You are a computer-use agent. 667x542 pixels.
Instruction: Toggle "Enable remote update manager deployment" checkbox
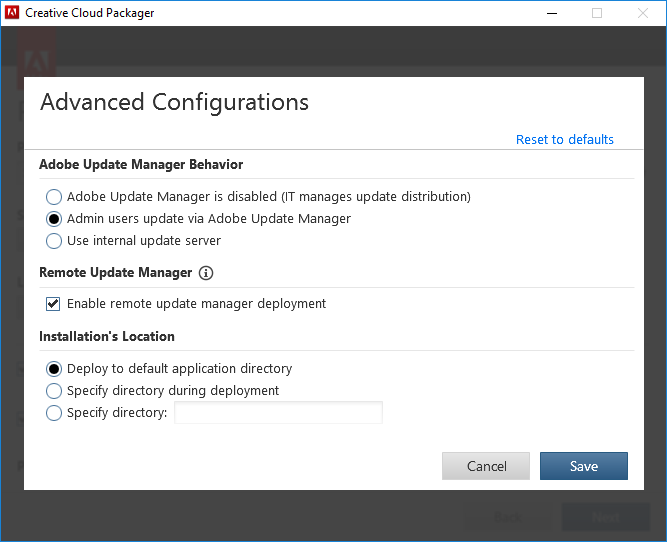click(x=54, y=304)
